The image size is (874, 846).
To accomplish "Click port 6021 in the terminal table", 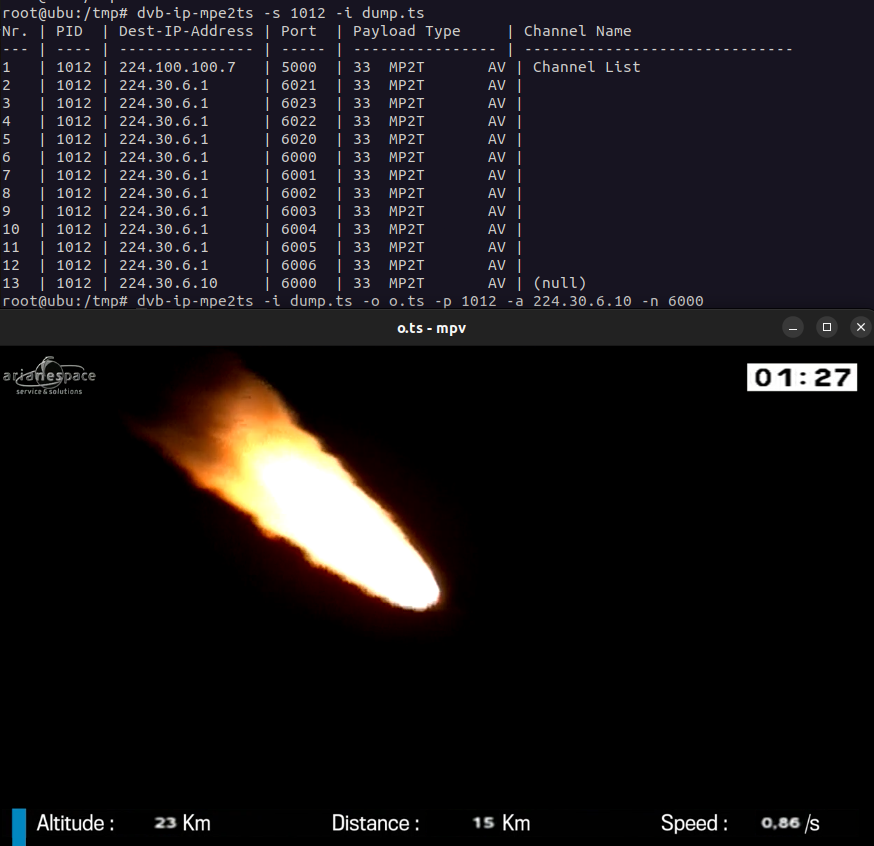I will pyautogui.click(x=299, y=85).
